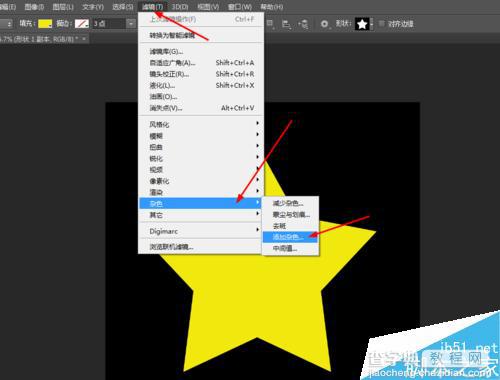This screenshot has height=380, width=500.
Task: Click the stroke width field showing 3 点
Action: [x=109, y=23]
